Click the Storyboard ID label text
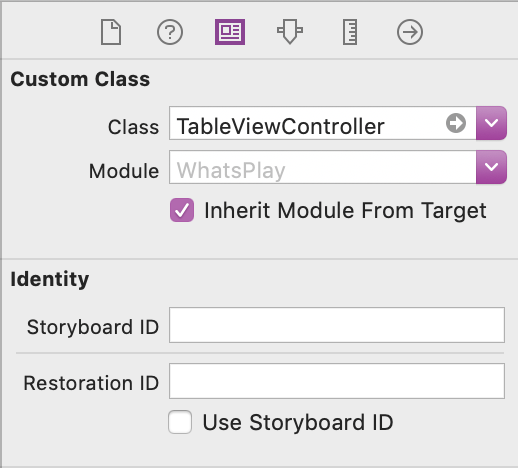Screen dimensions: 518x468 click(93, 327)
